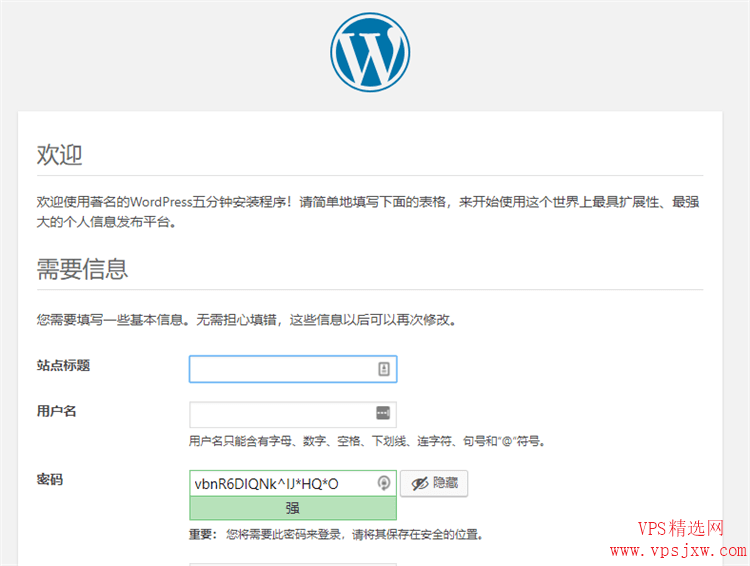Image resolution: width=750 pixels, height=566 pixels.
Task: Focus the 站点标题 input field
Action: [293, 369]
